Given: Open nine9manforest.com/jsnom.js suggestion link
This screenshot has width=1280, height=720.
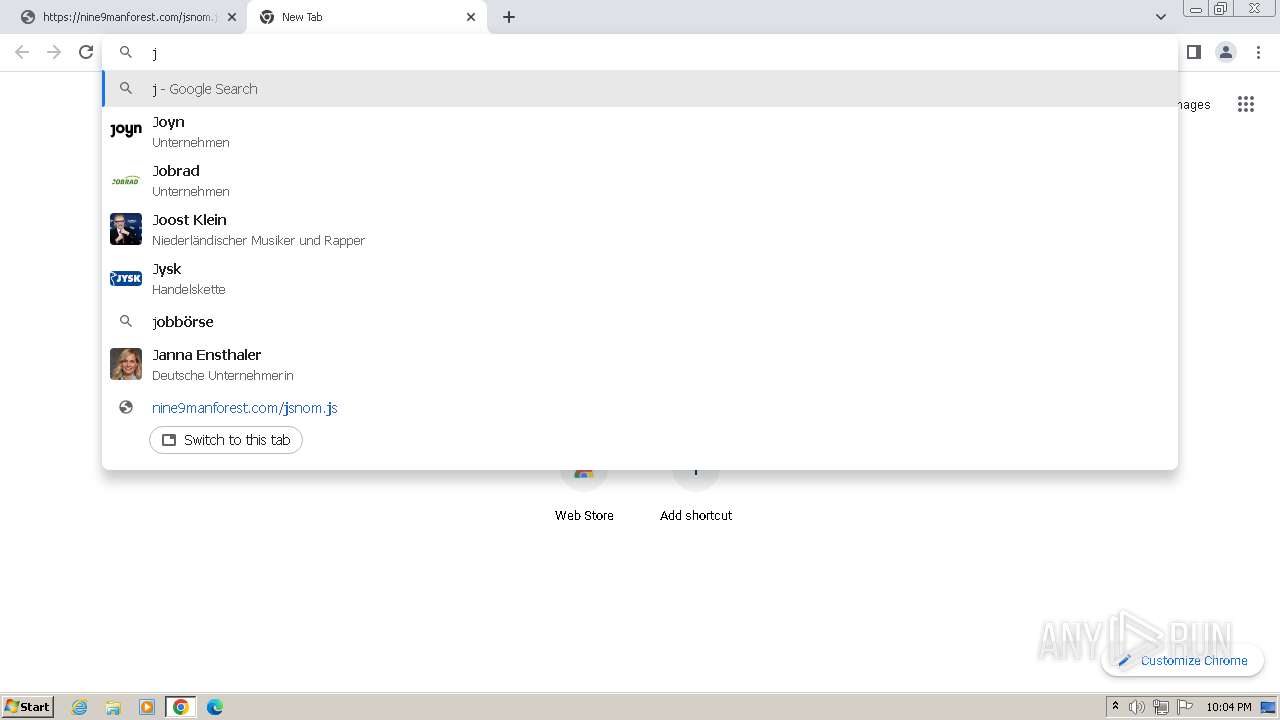Looking at the screenshot, I should click(x=245, y=407).
